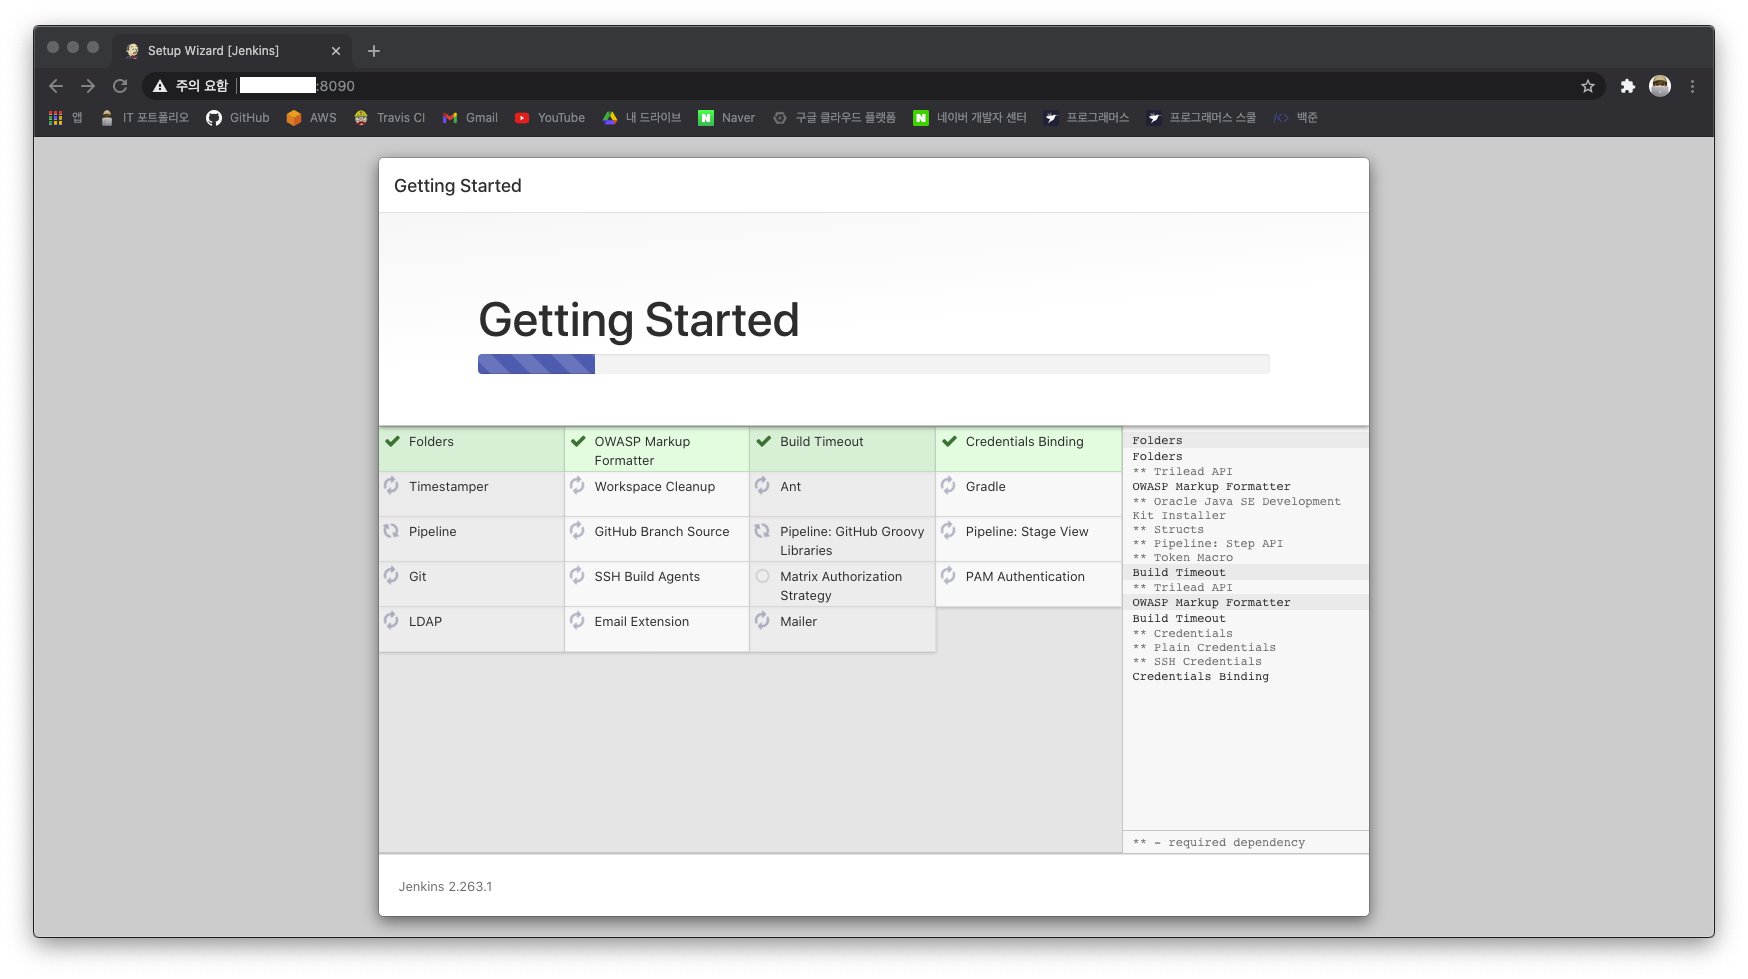This screenshot has width=1748, height=979.
Task: Click the spinner icon next to PAM Authentication
Action: coord(949,576)
